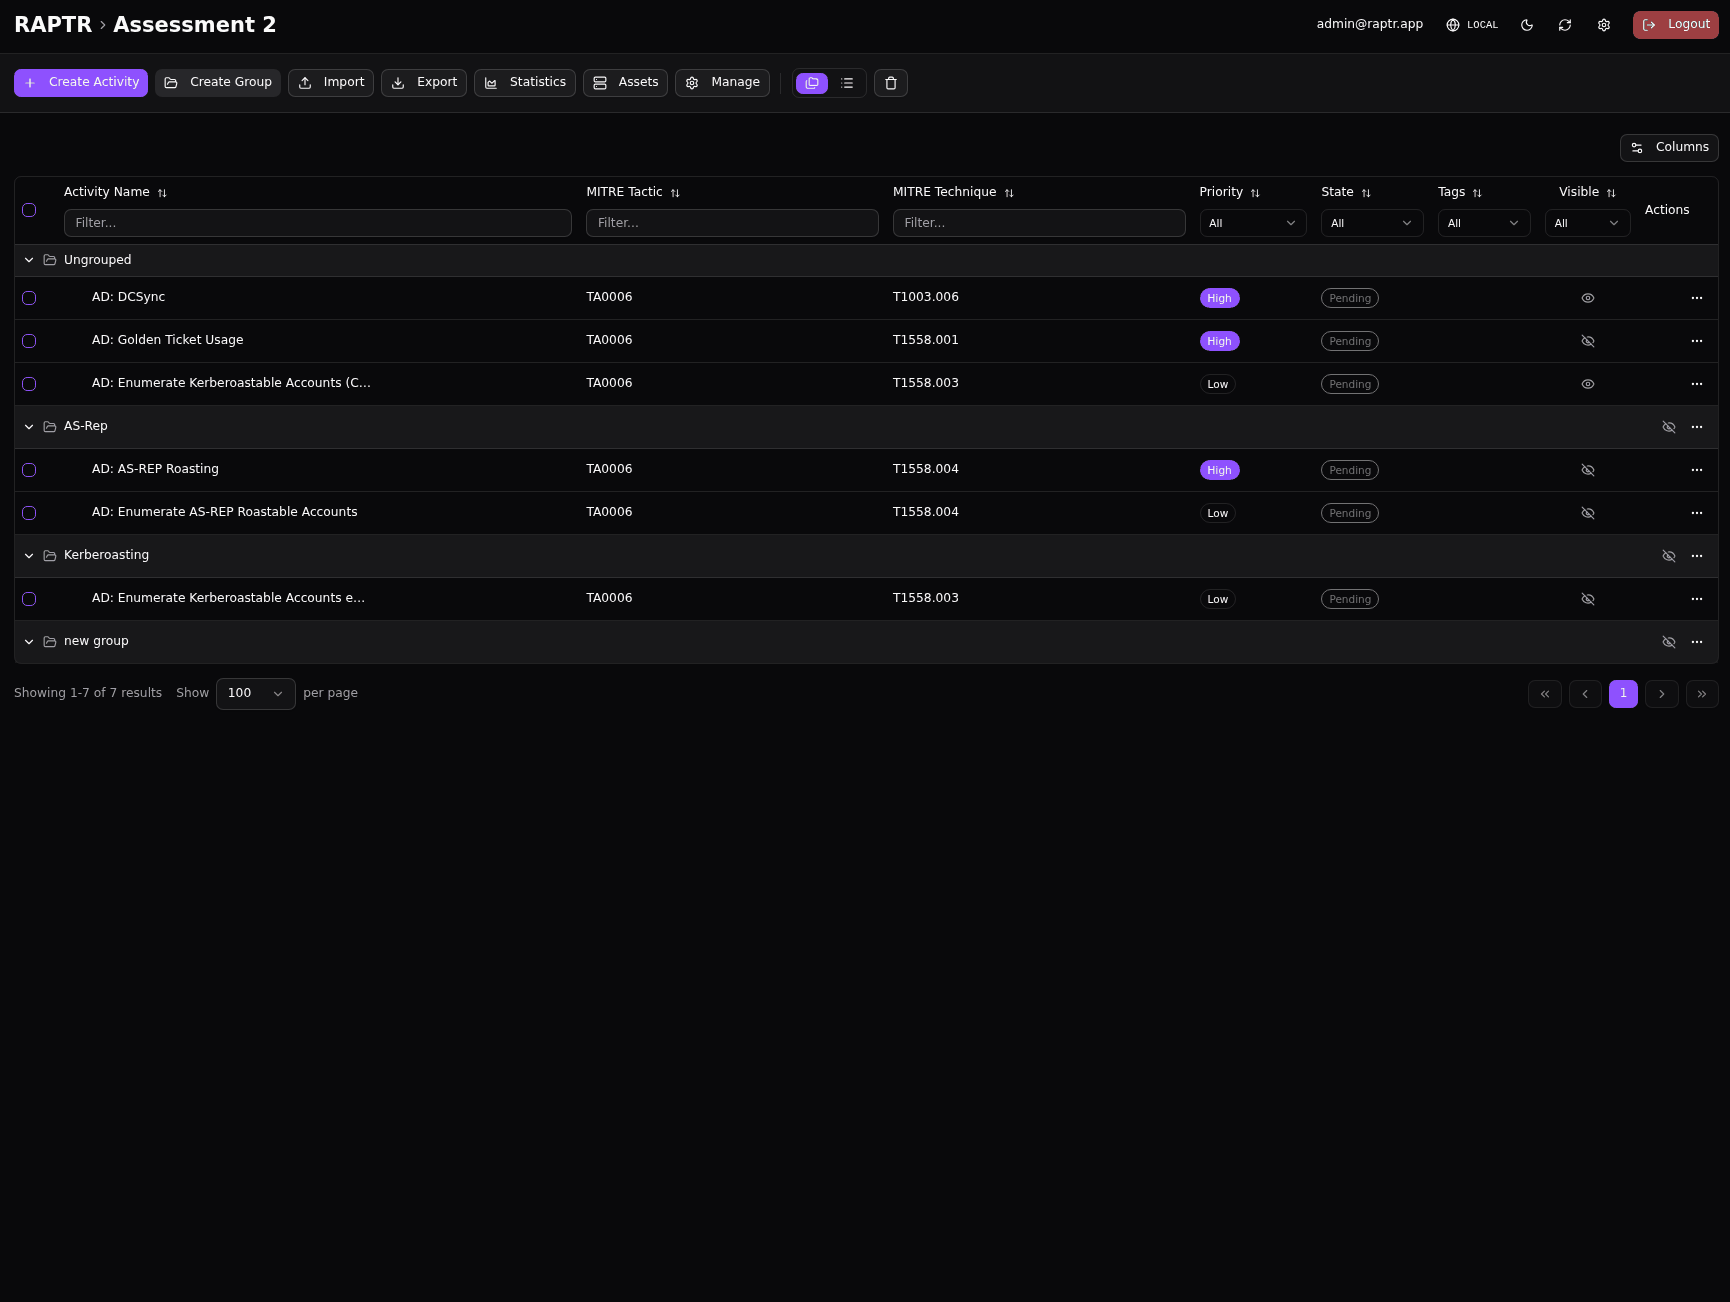Switch to grouped view icon
The width and height of the screenshot is (1730, 1302).
812,83
